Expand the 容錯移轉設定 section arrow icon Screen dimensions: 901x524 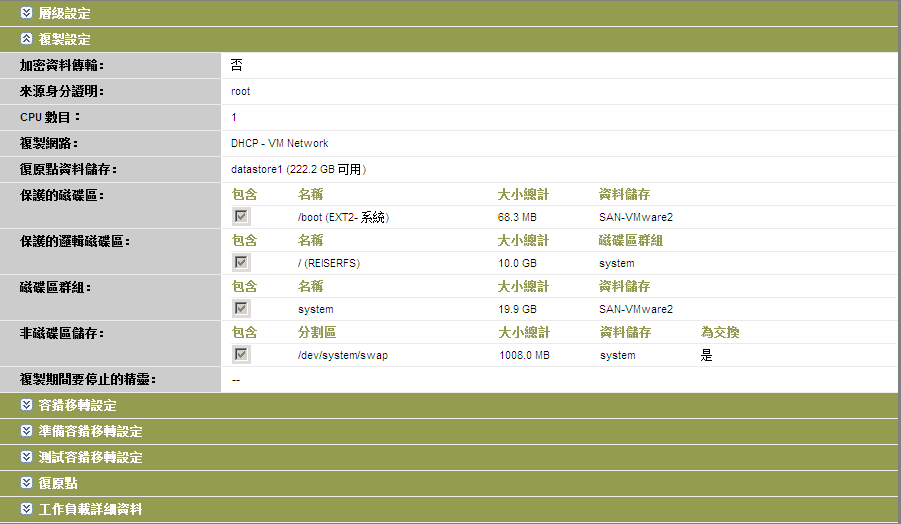click(26, 405)
